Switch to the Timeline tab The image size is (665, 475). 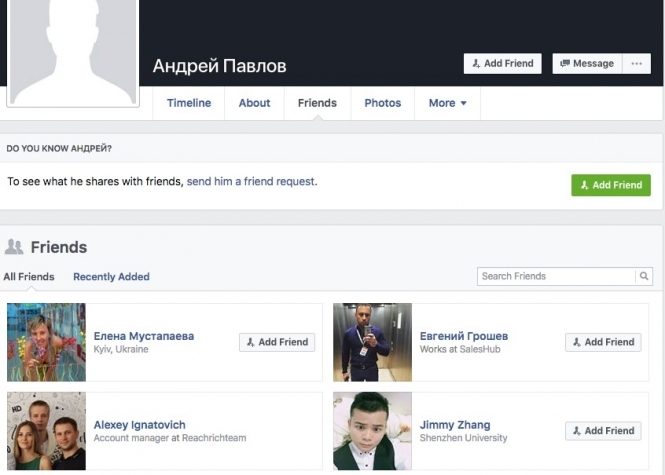pos(189,103)
